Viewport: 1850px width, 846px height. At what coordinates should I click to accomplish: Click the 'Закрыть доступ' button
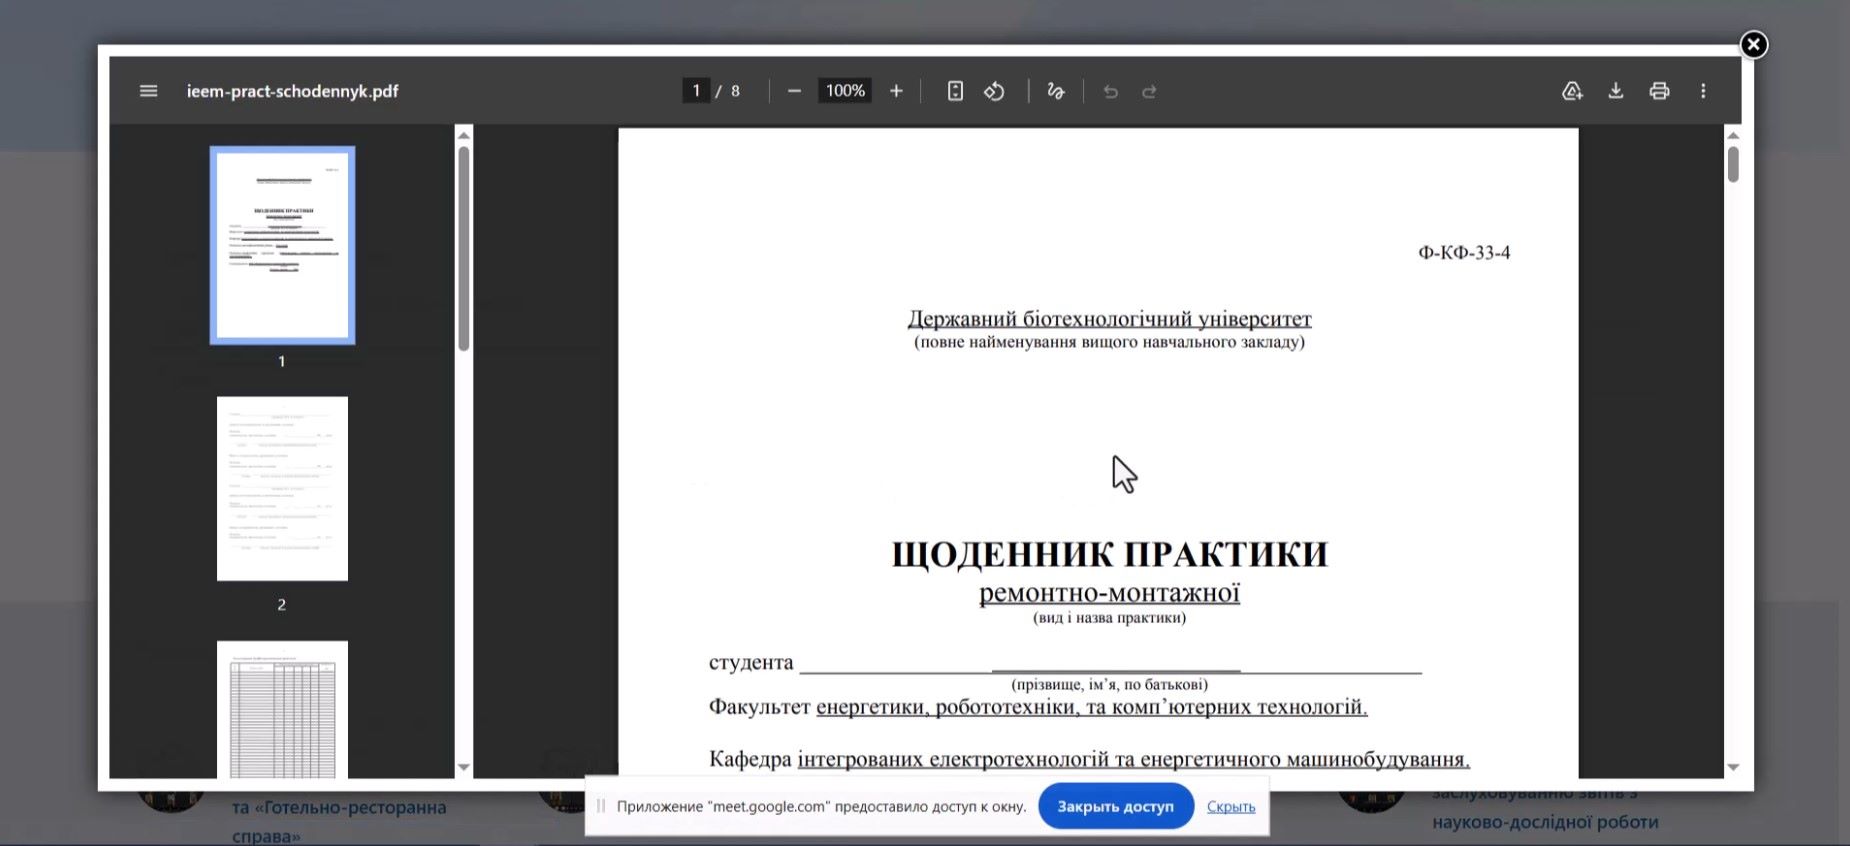coord(1115,806)
